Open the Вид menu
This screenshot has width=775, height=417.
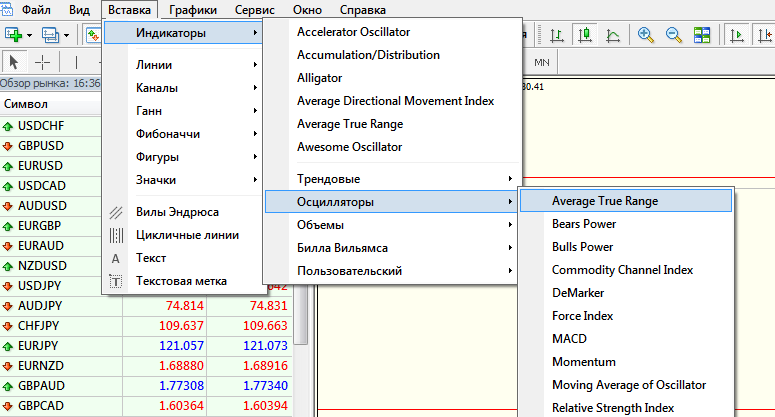tap(79, 9)
